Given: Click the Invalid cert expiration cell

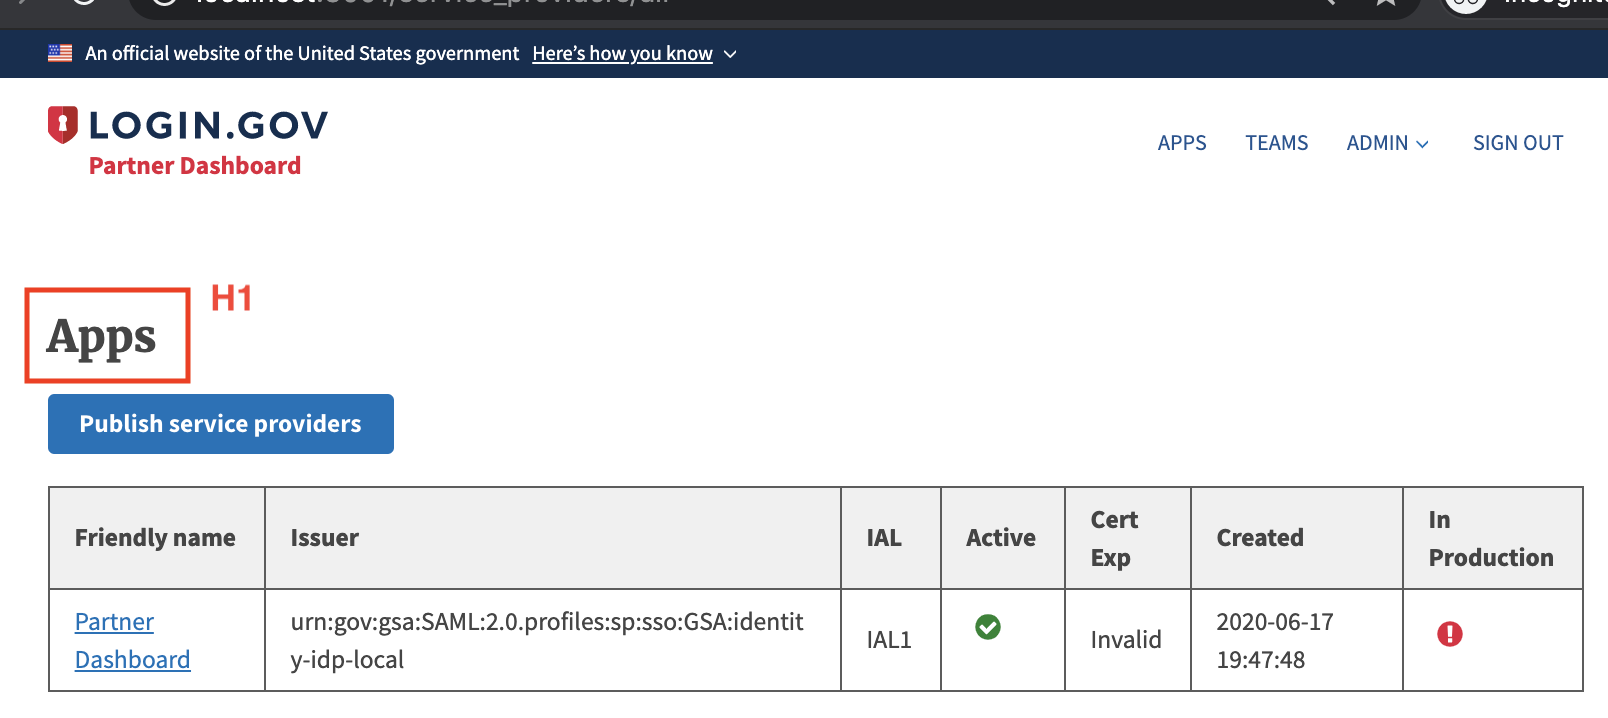Looking at the screenshot, I should coord(1126,640).
